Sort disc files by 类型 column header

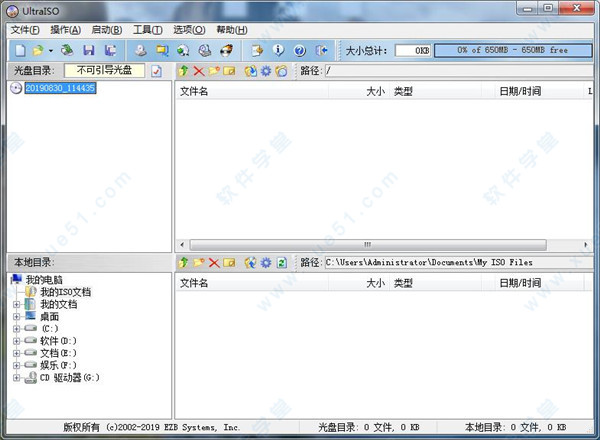(x=435, y=91)
